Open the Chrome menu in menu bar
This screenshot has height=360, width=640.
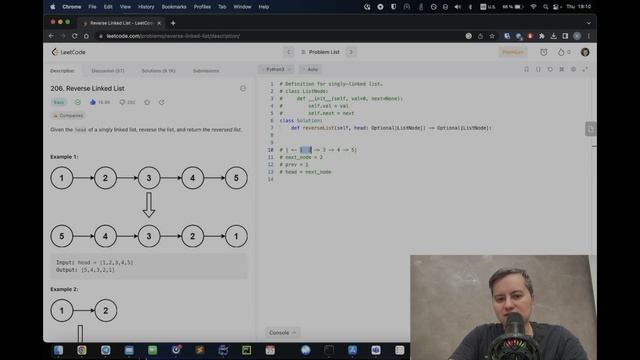pos(72,7)
